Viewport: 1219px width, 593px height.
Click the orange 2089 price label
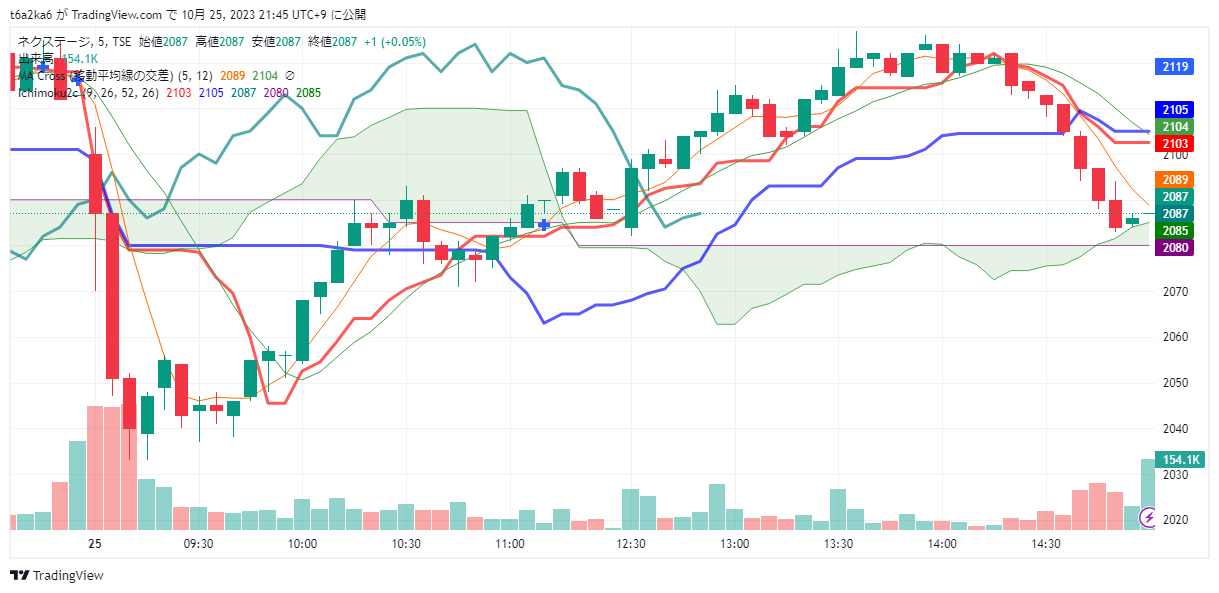pos(1175,180)
